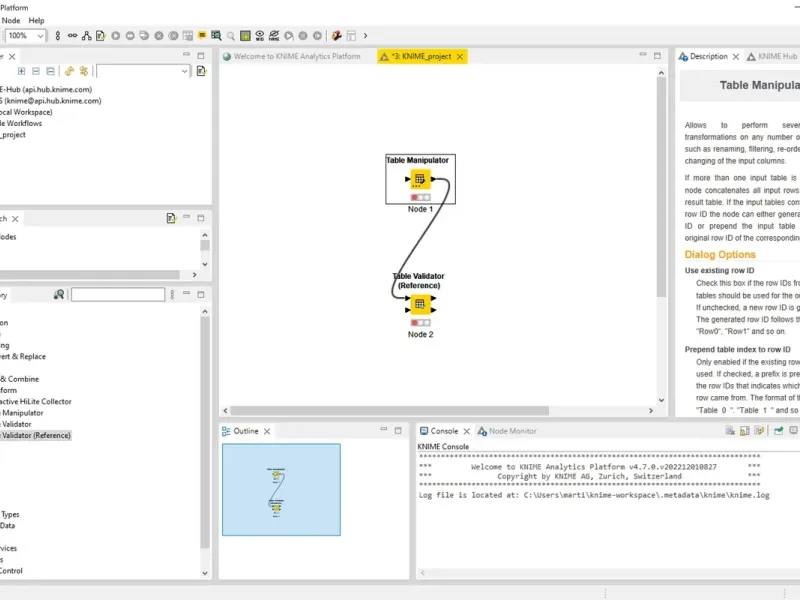
Task: Click the Cancel selected node icon
Action: (159, 36)
